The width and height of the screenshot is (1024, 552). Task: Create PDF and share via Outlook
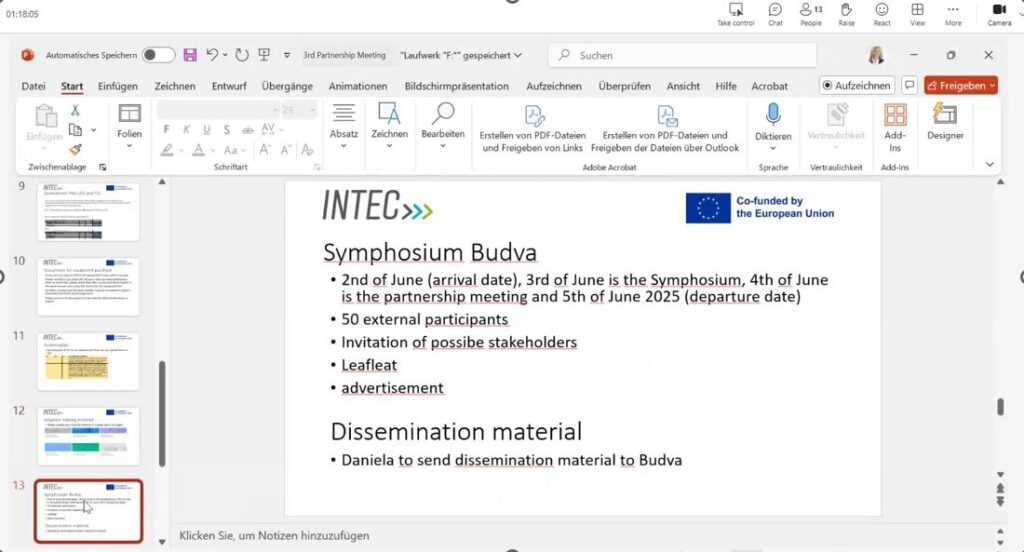pyautogui.click(x=665, y=127)
